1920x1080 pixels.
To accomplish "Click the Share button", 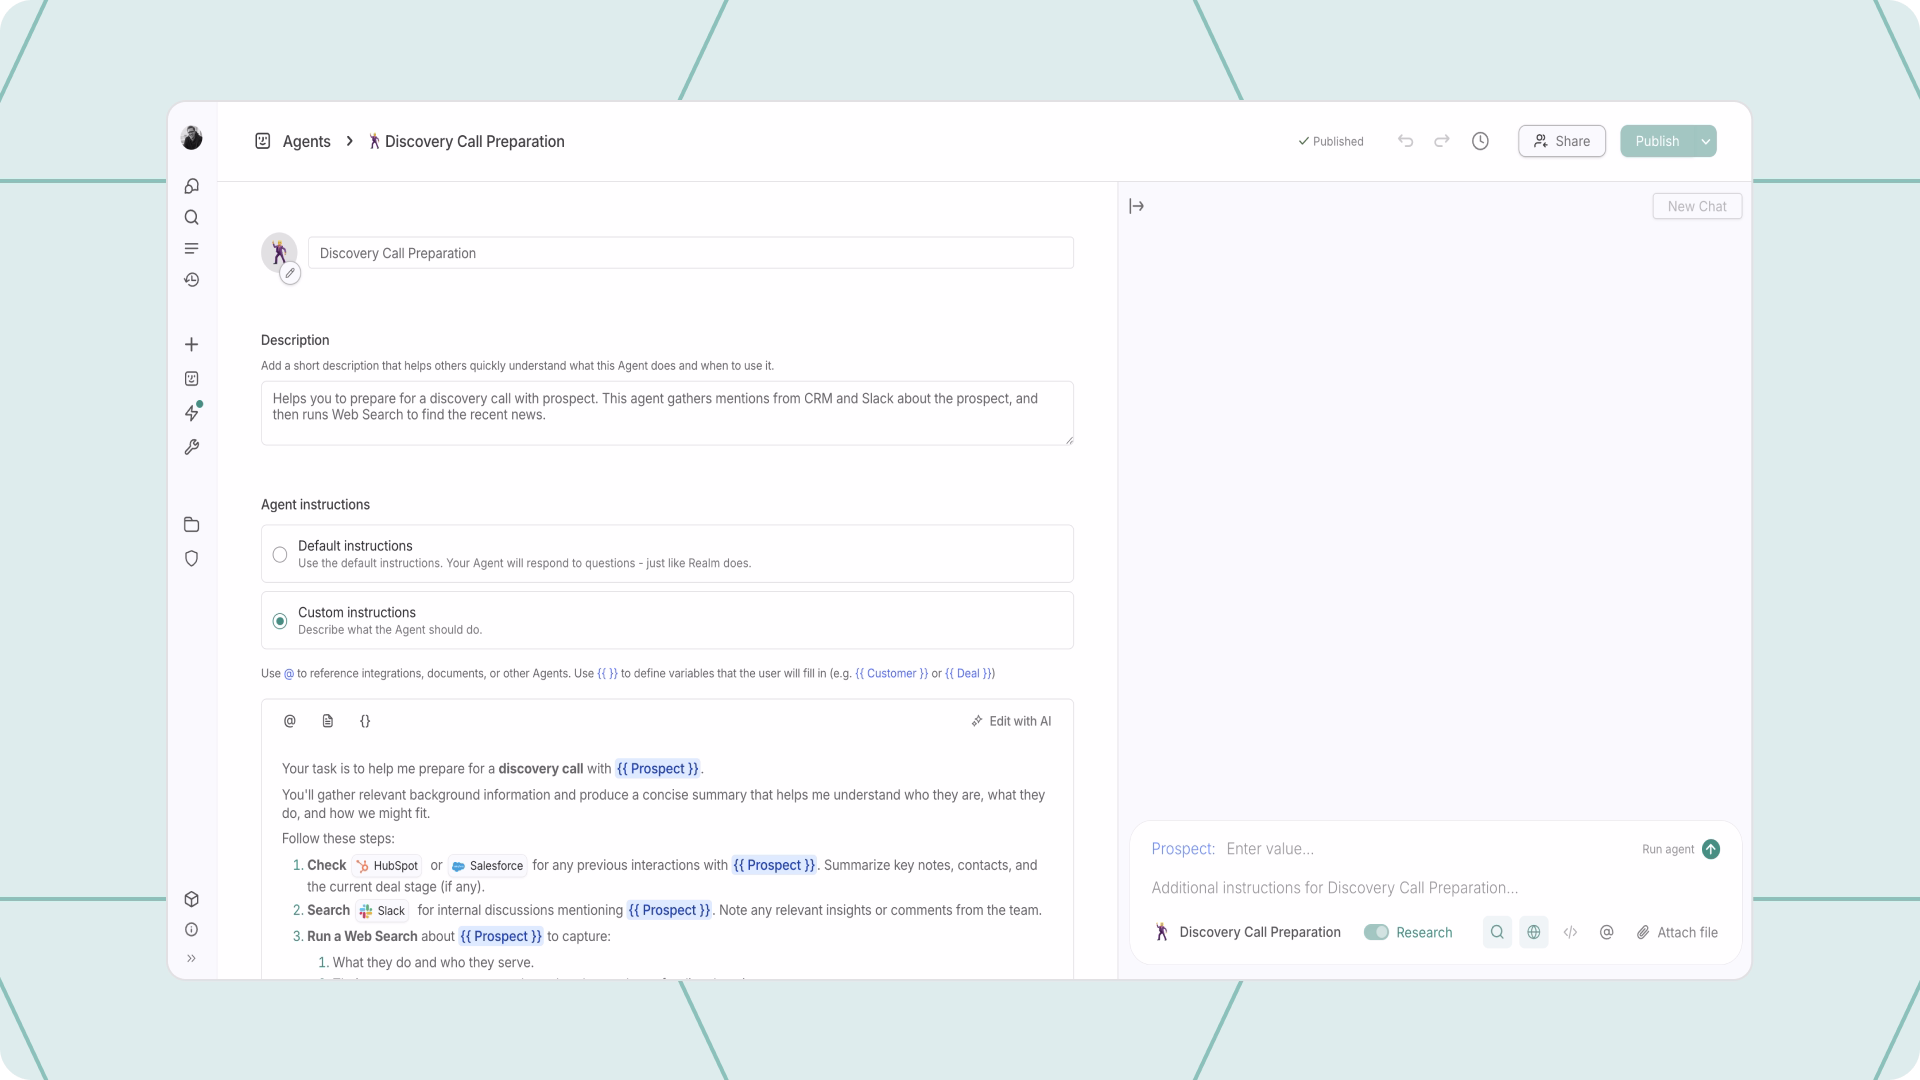I will 1561,141.
